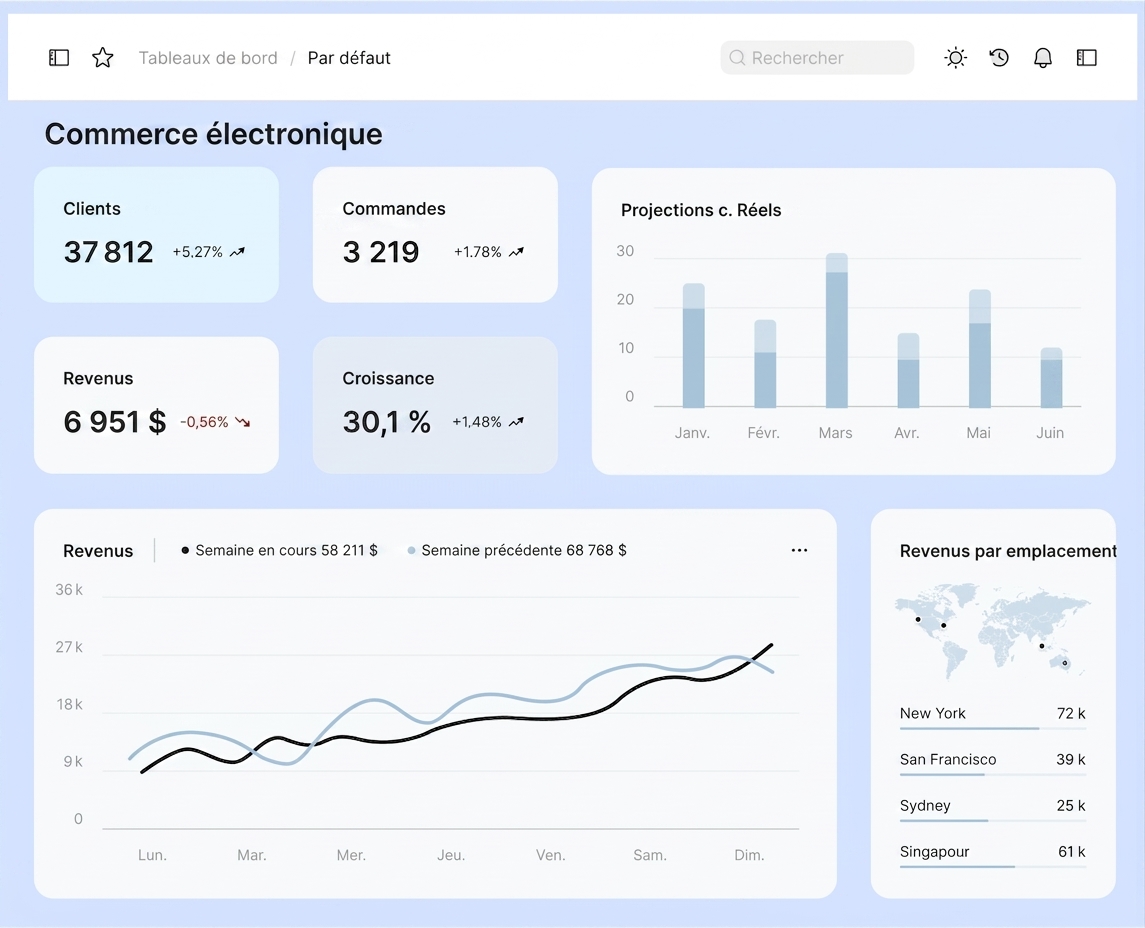Open the history clock icon
The image size is (1145, 928).
999,58
